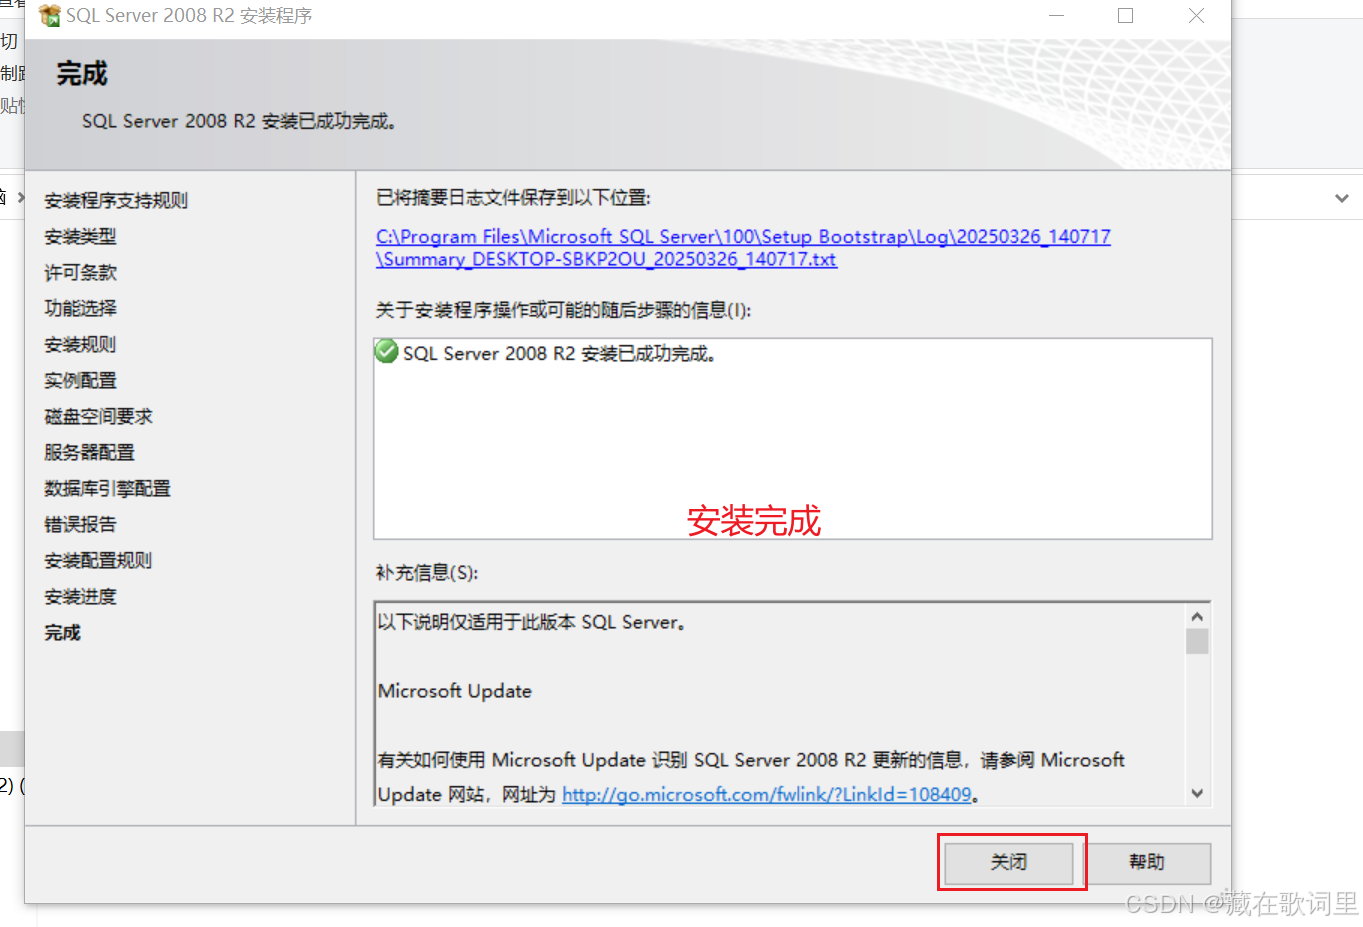The image size is (1363, 927).
Task: Click the 补充信息(S): label
Action: pyautogui.click(x=427, y=572)
